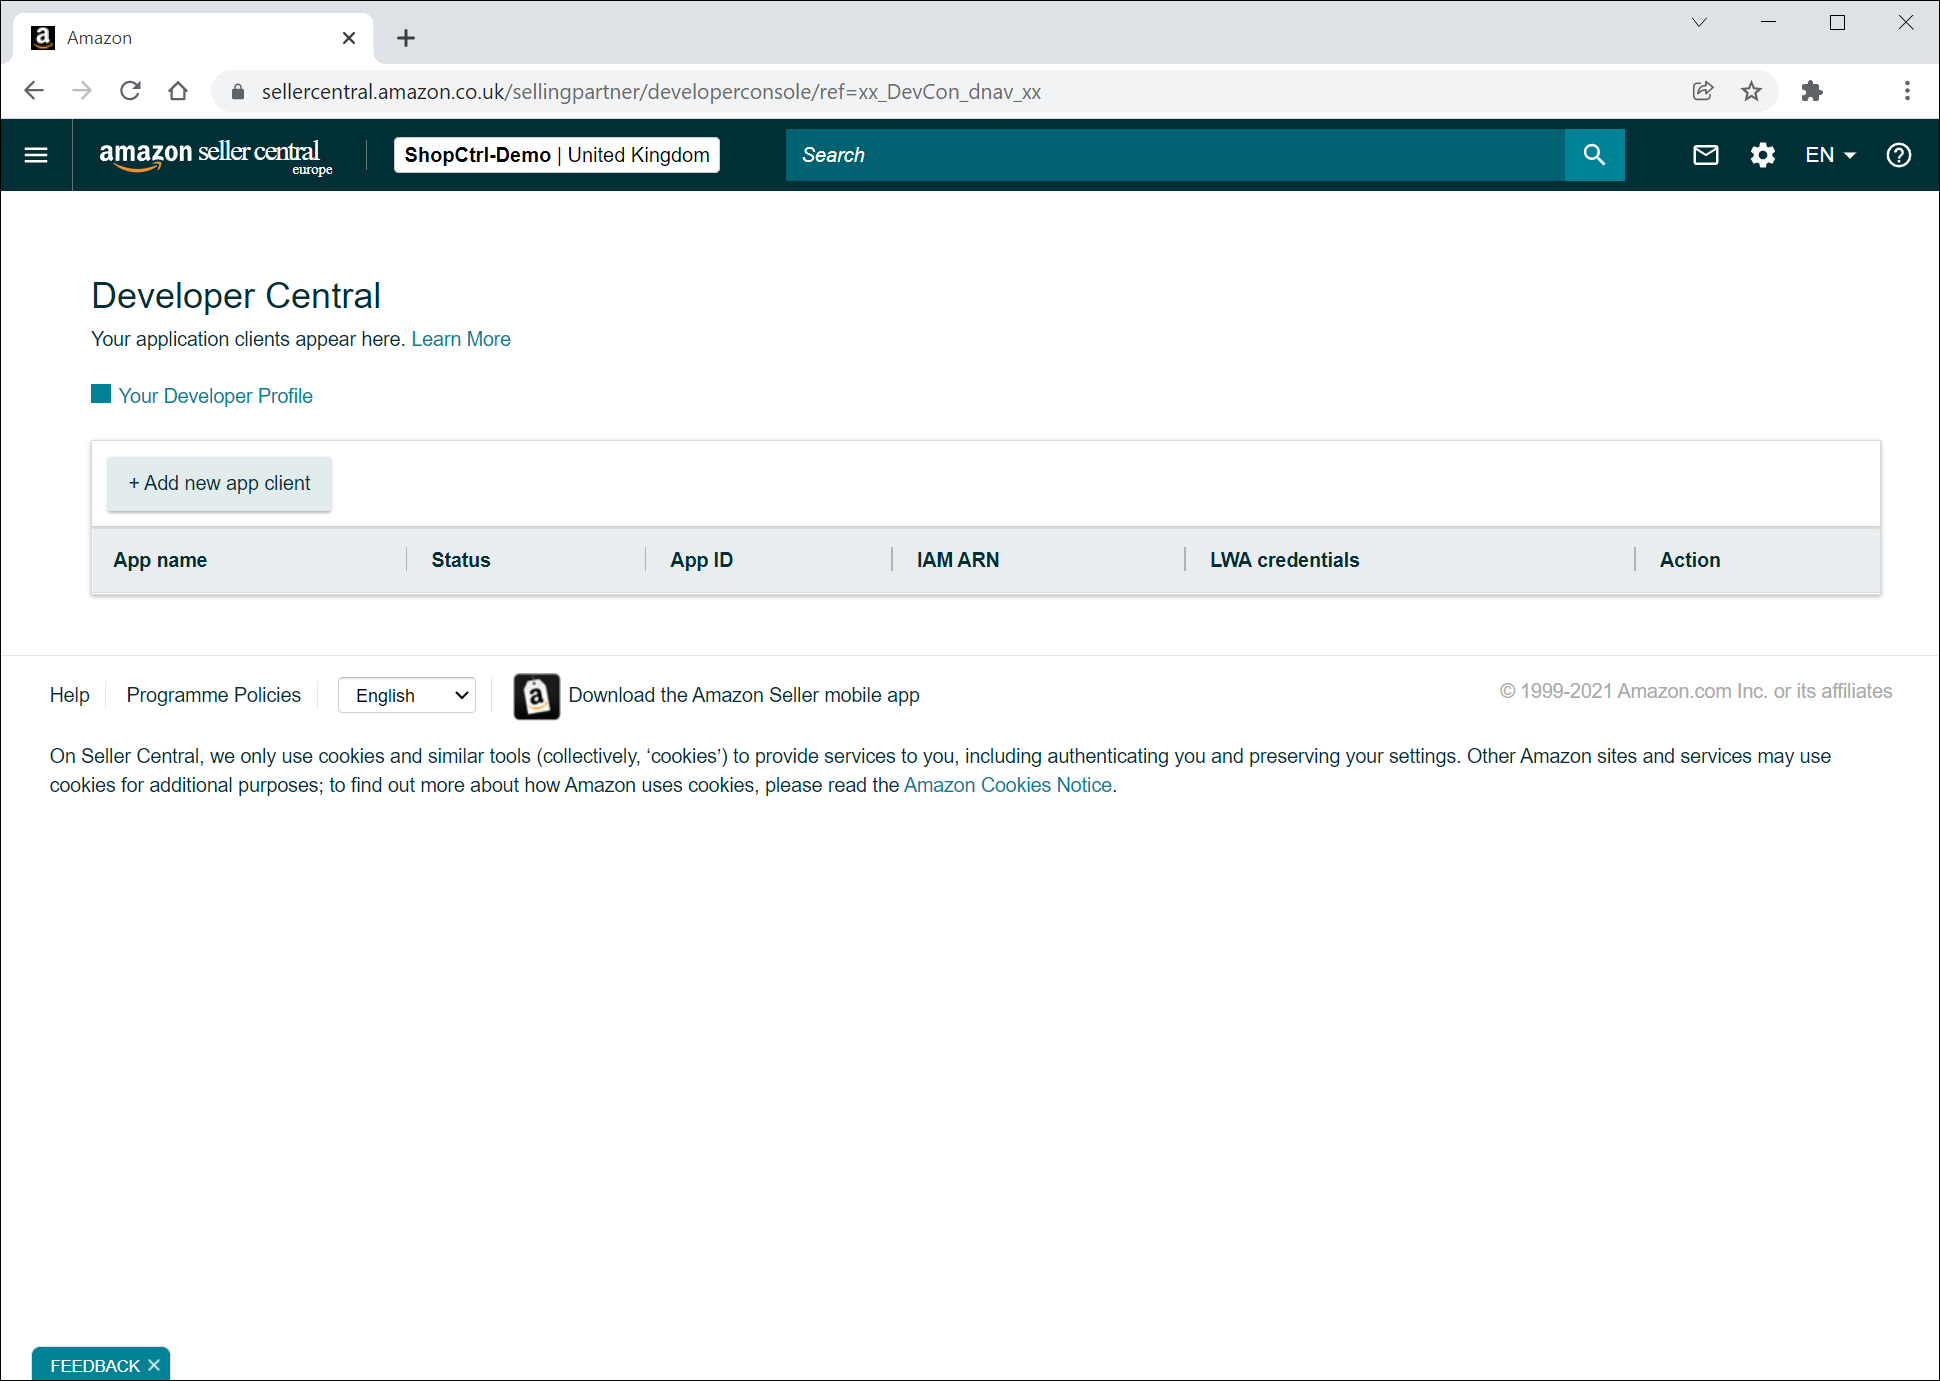Viewport: 1940px width, 1381px height.
Task: Open the hamburger navigation menu
Action: coord(36,155)
